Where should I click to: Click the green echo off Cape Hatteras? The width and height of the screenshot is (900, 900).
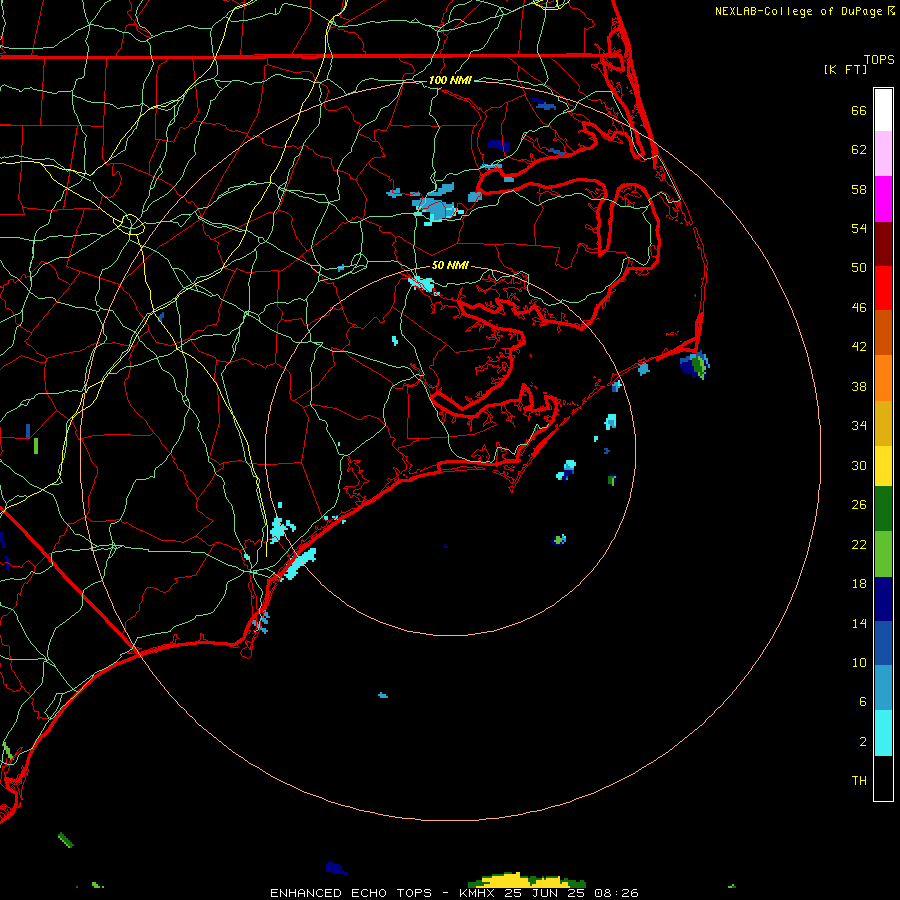coord(695,365)
